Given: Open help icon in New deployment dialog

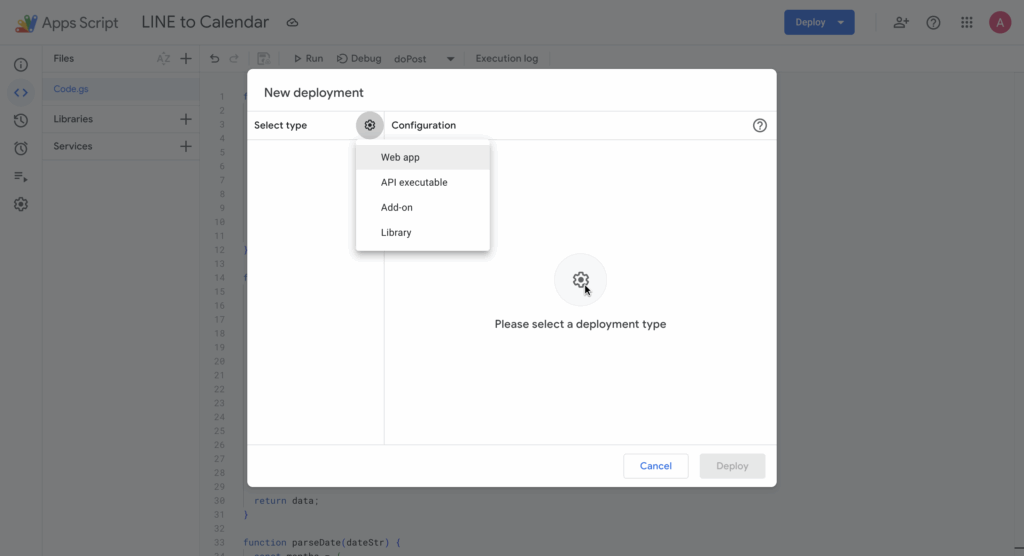Looking at the screenshot, I should click(x=760, y=125).
